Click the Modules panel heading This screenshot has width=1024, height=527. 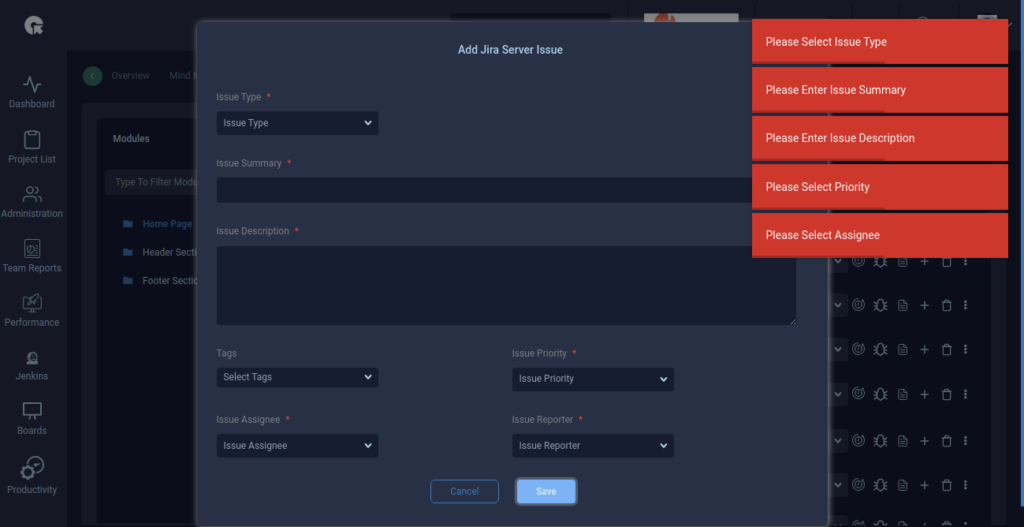(131, 138)
